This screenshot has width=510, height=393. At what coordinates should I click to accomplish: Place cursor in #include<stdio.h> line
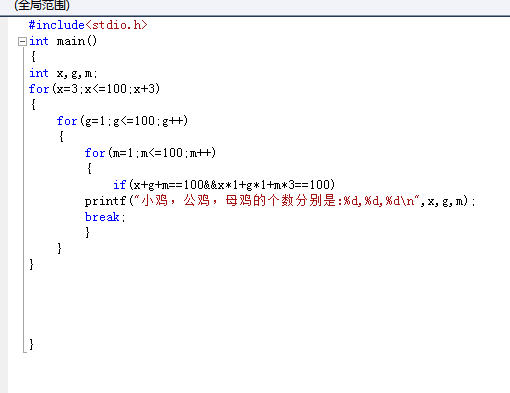(88, 25)
